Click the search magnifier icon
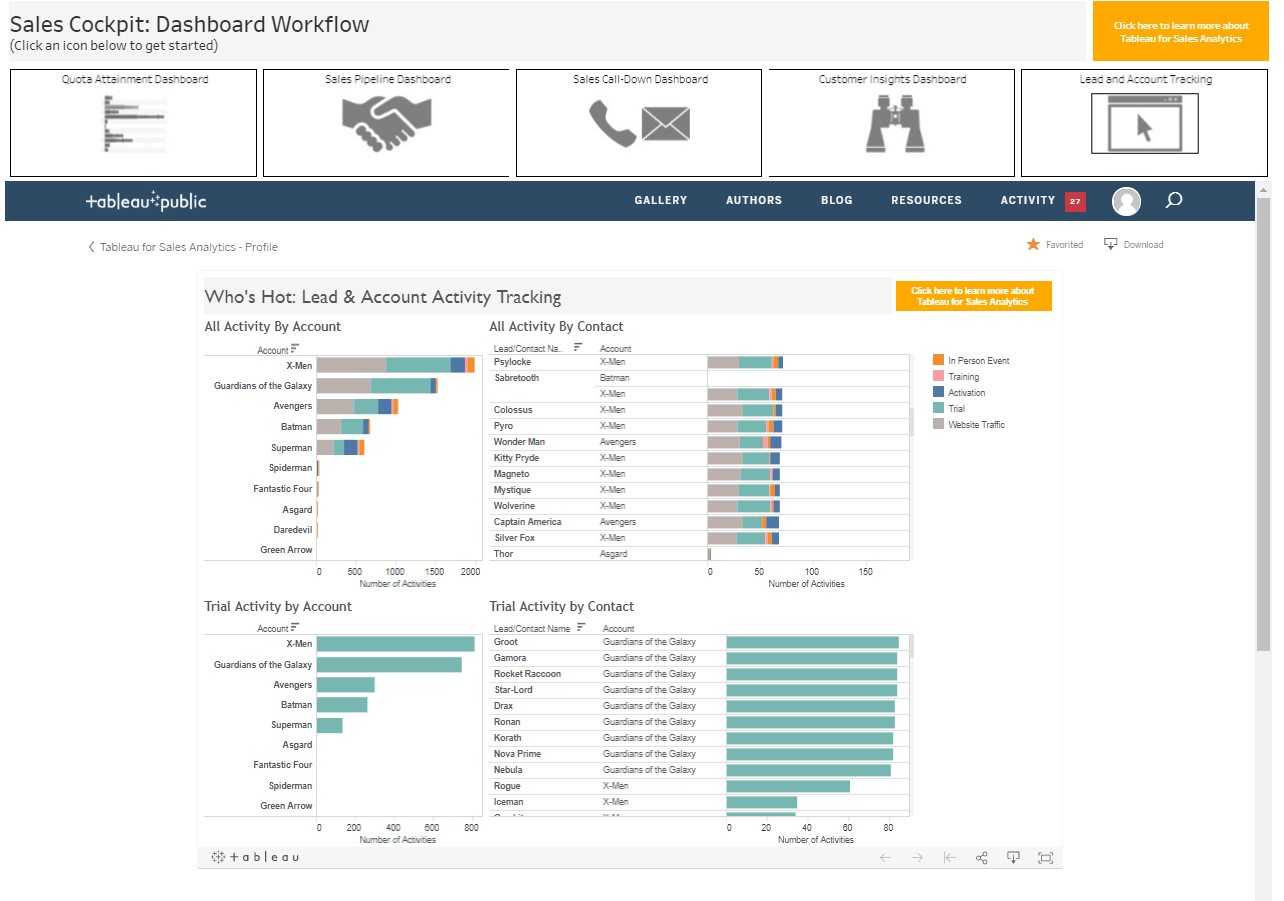The width and height of the screenshot is (1284, 901). [1174, 201]
